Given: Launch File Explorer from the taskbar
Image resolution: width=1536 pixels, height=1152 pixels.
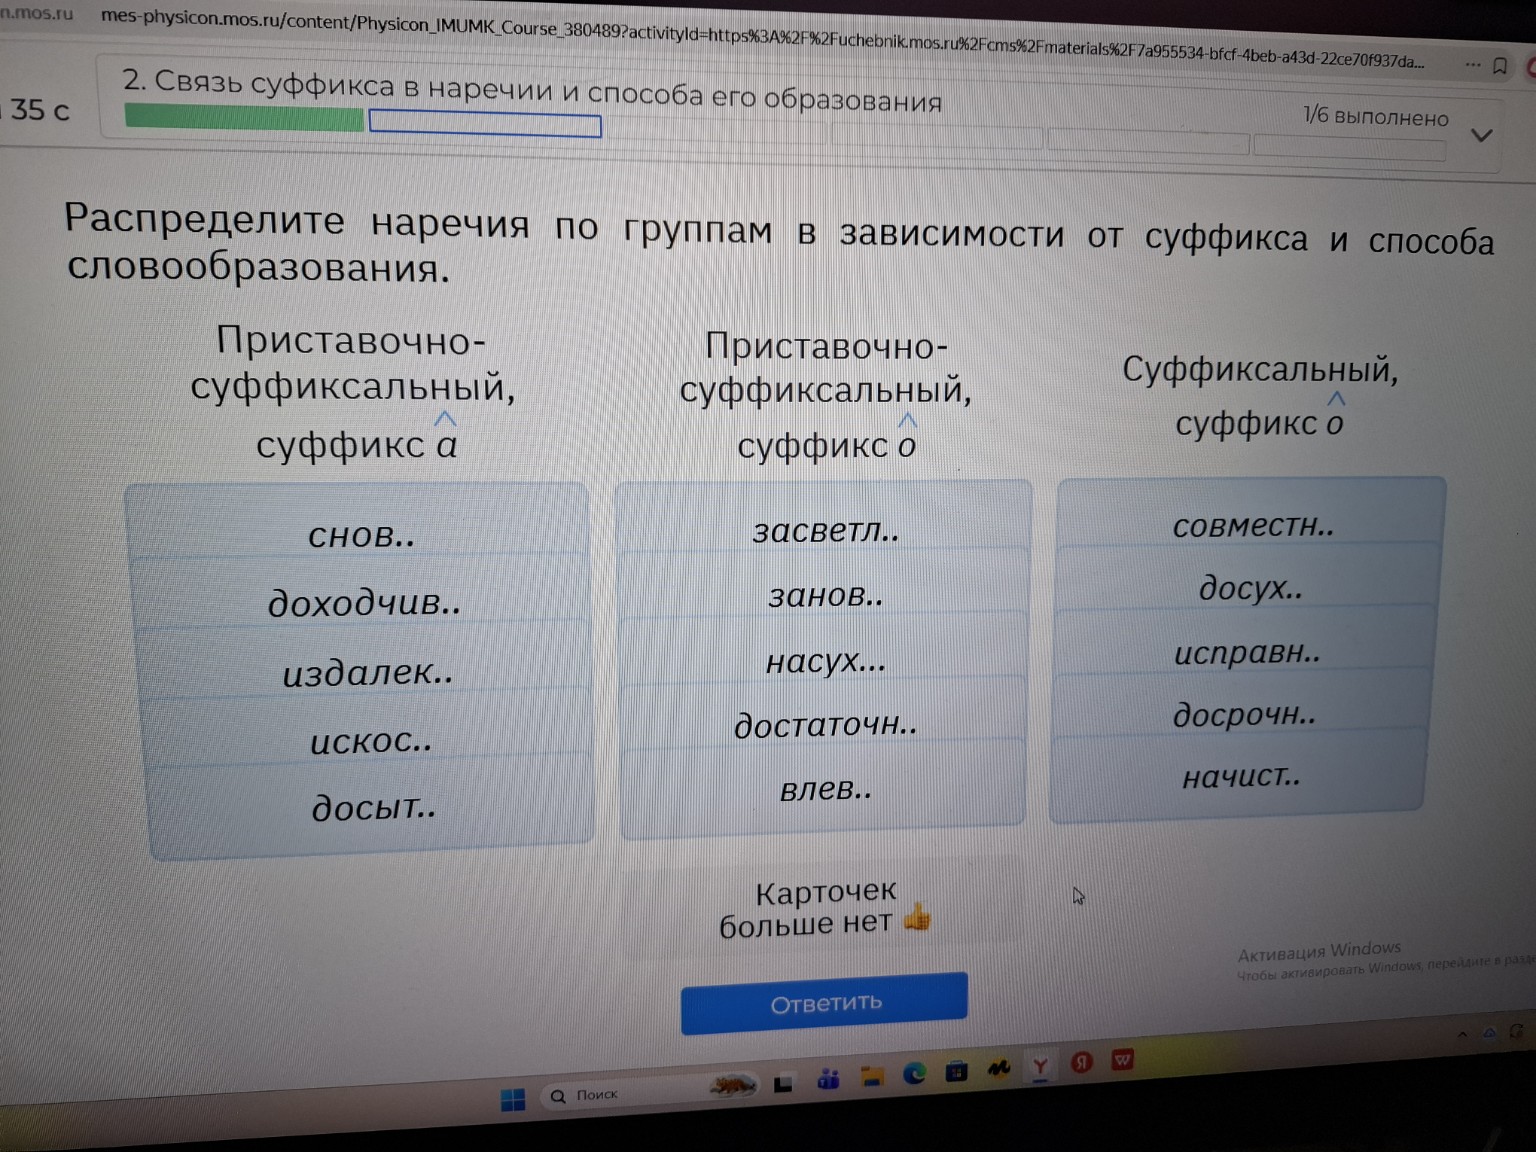Looking at the screenshot, I should (x=871, y=1077).
